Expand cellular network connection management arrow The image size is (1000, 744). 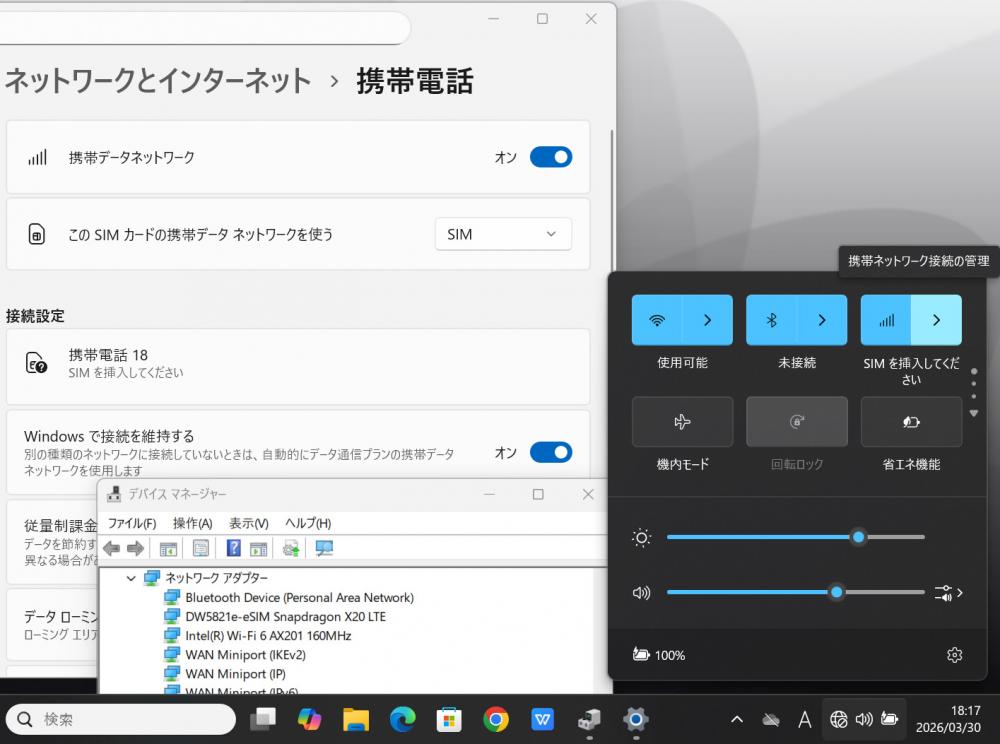point(936,320)
